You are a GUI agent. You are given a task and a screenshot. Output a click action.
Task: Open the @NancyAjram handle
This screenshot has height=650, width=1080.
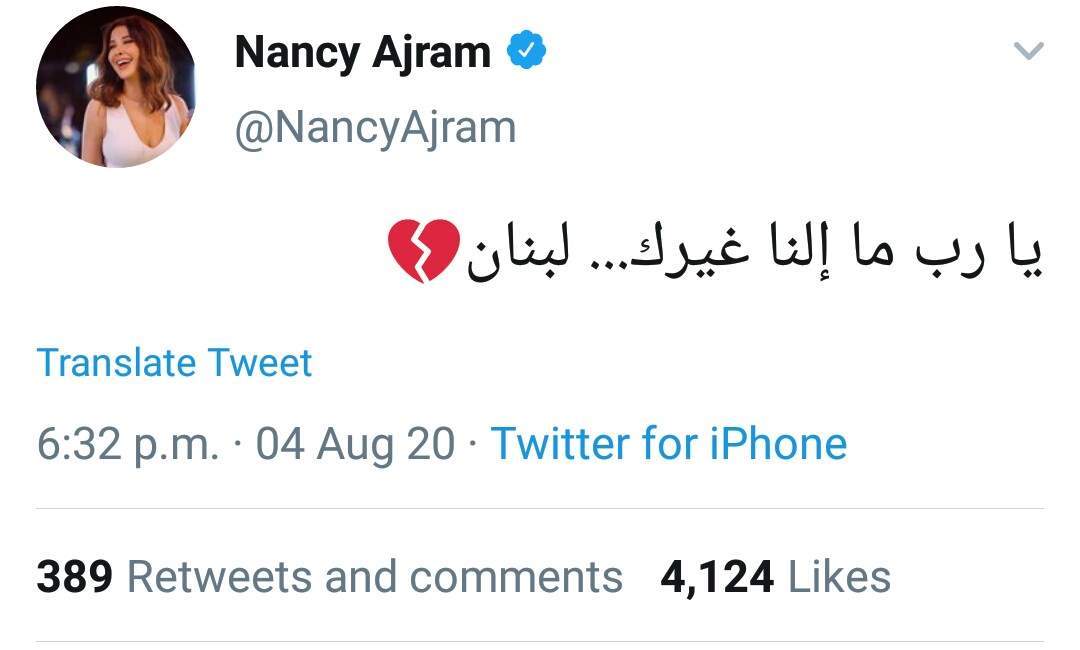click(375, 128)
